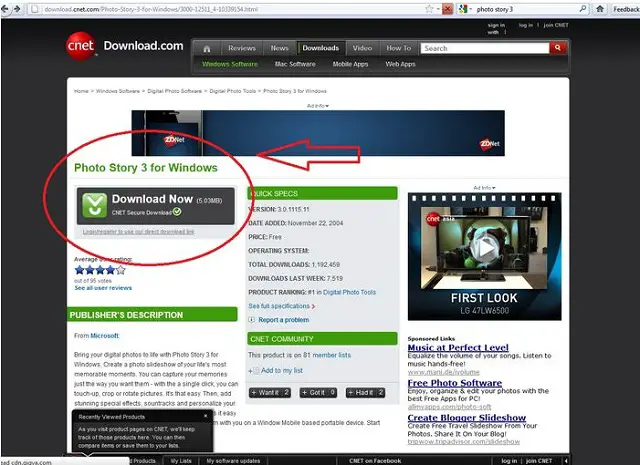Select the Downloads tab
The height and width of the screenshot is (465, 640).
point(321,48)
